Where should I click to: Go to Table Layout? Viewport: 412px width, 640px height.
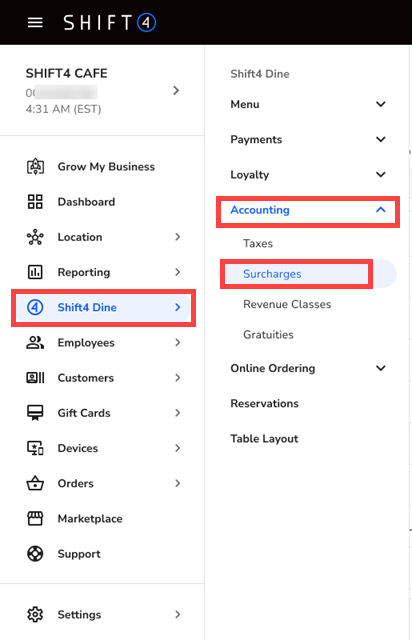point(264,439)
